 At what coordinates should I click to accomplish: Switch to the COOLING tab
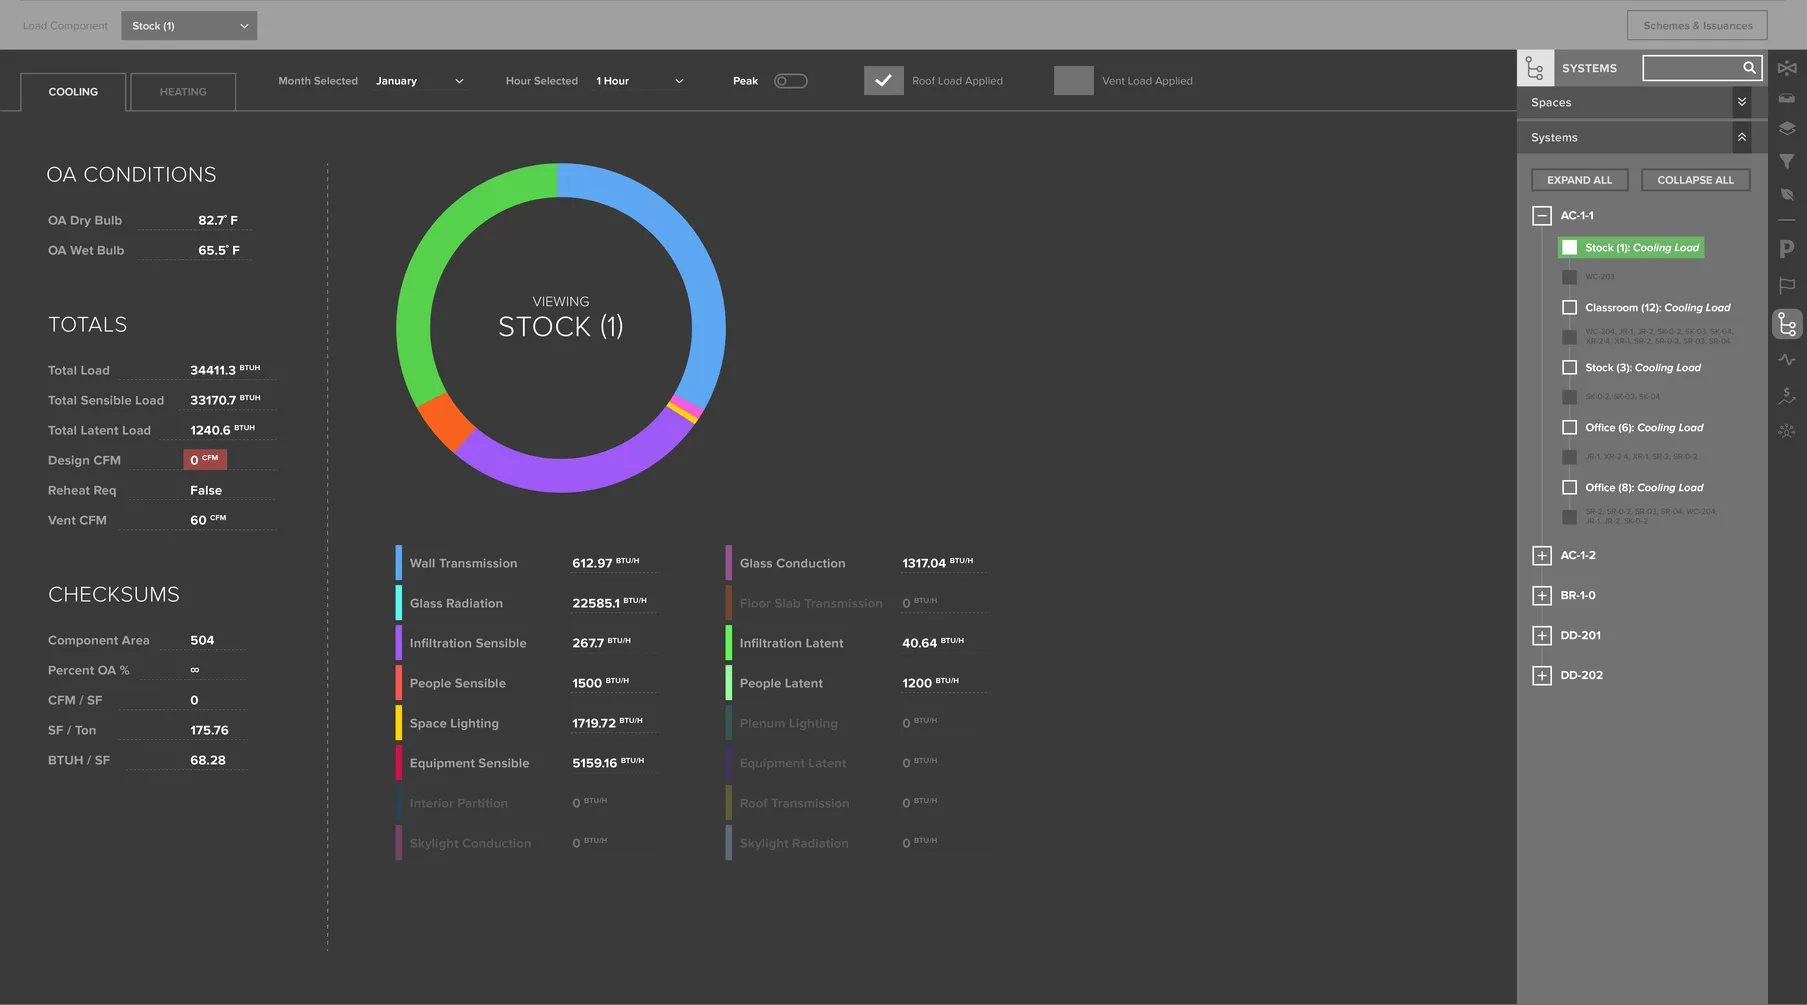[73, 92]
